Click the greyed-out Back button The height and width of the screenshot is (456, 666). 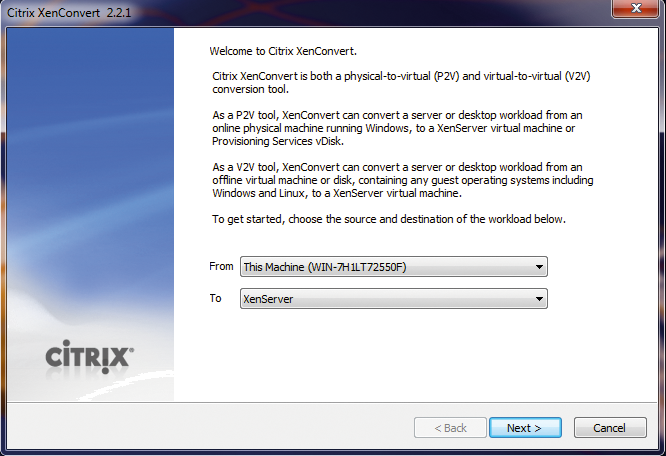click(450, 428)
